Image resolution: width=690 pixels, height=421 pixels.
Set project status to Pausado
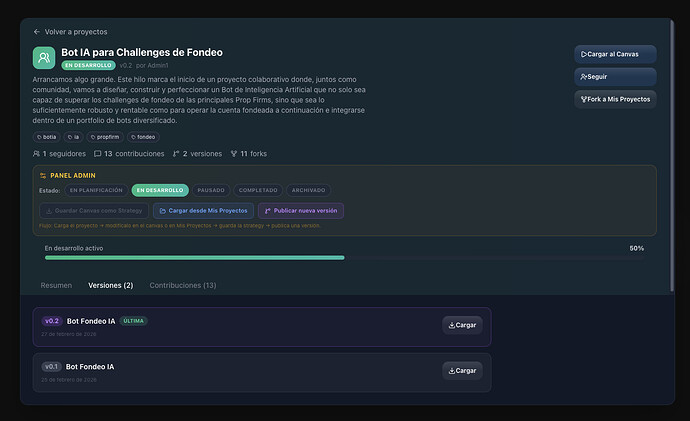(209, 190)
